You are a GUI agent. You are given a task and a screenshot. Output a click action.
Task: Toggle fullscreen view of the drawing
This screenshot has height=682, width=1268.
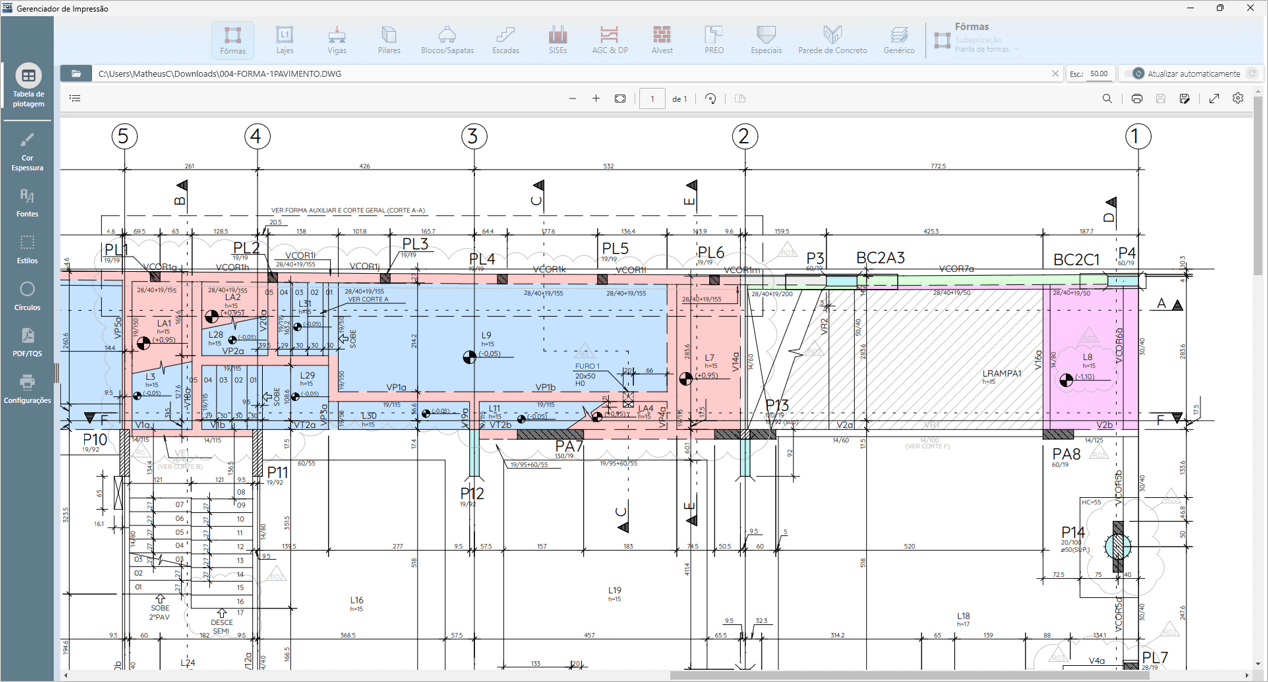1214,99
